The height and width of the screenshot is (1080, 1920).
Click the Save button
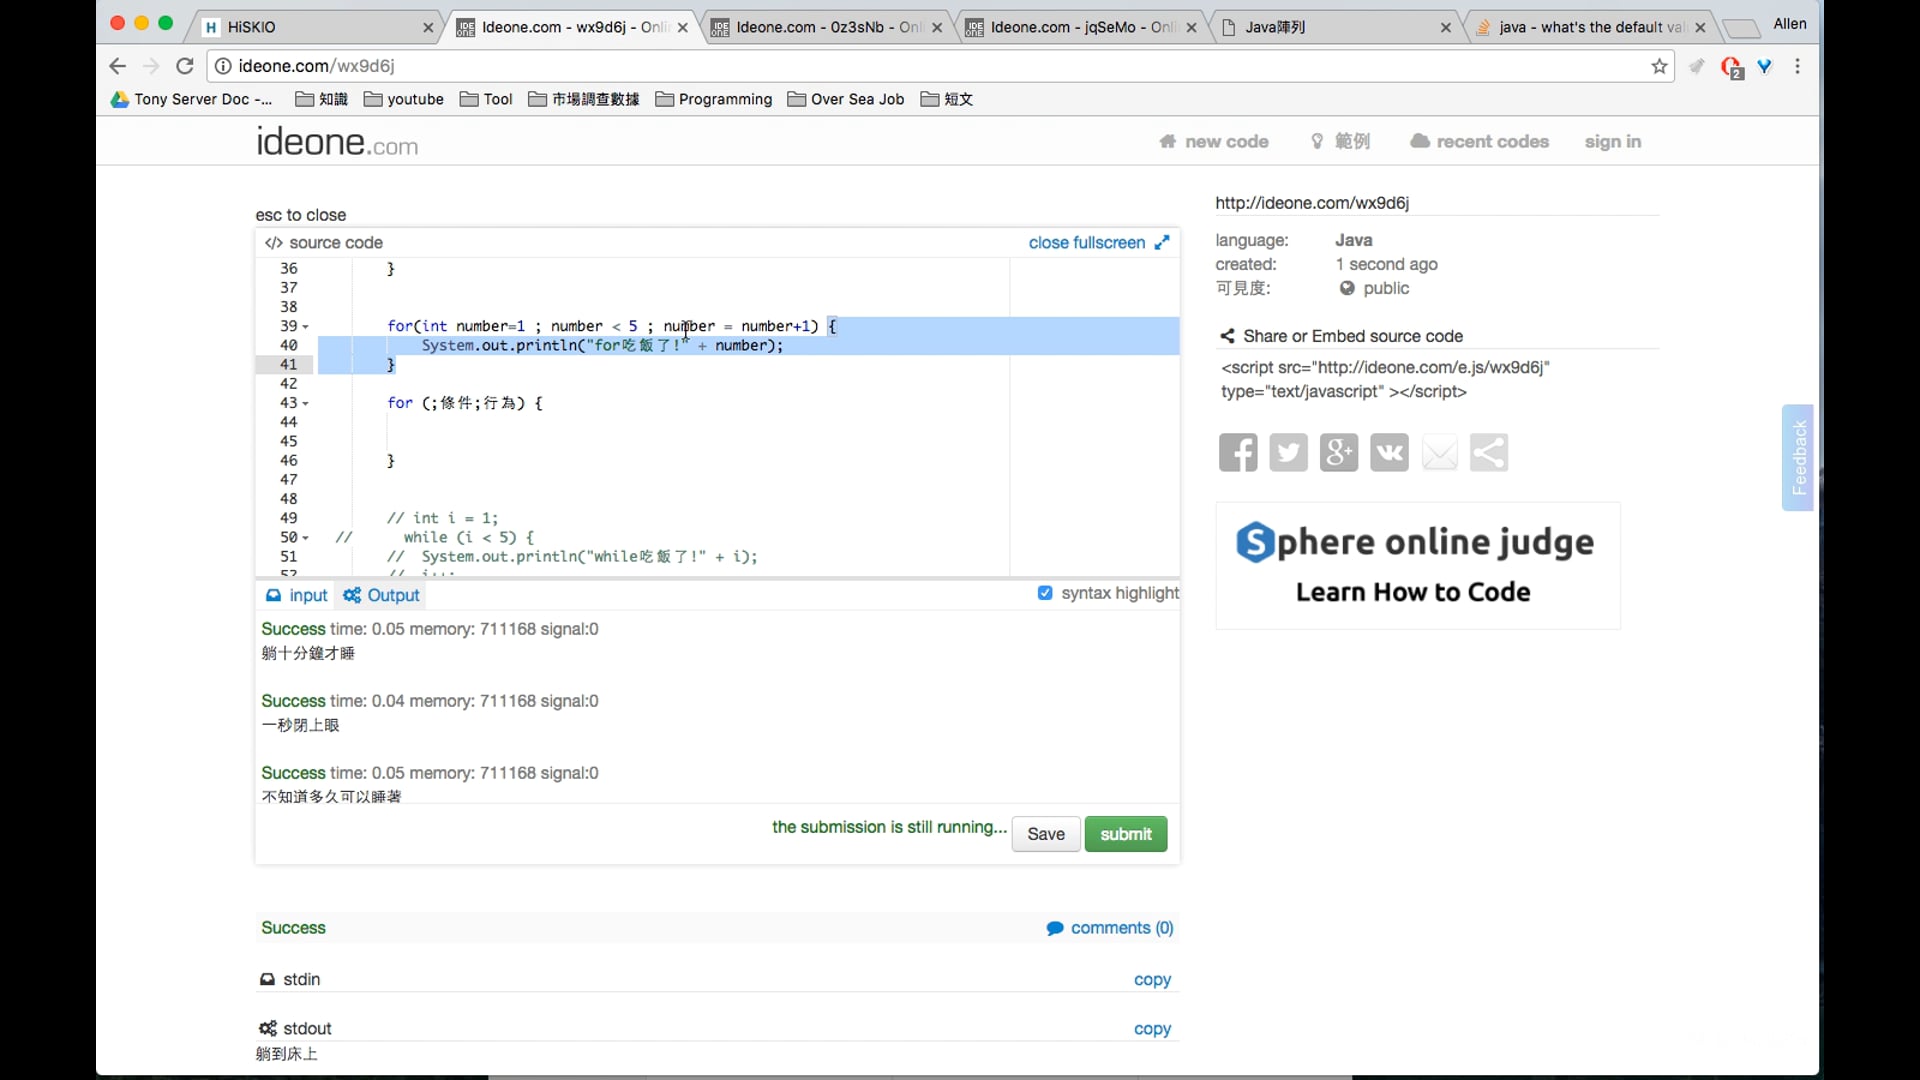coord(1045,834)
